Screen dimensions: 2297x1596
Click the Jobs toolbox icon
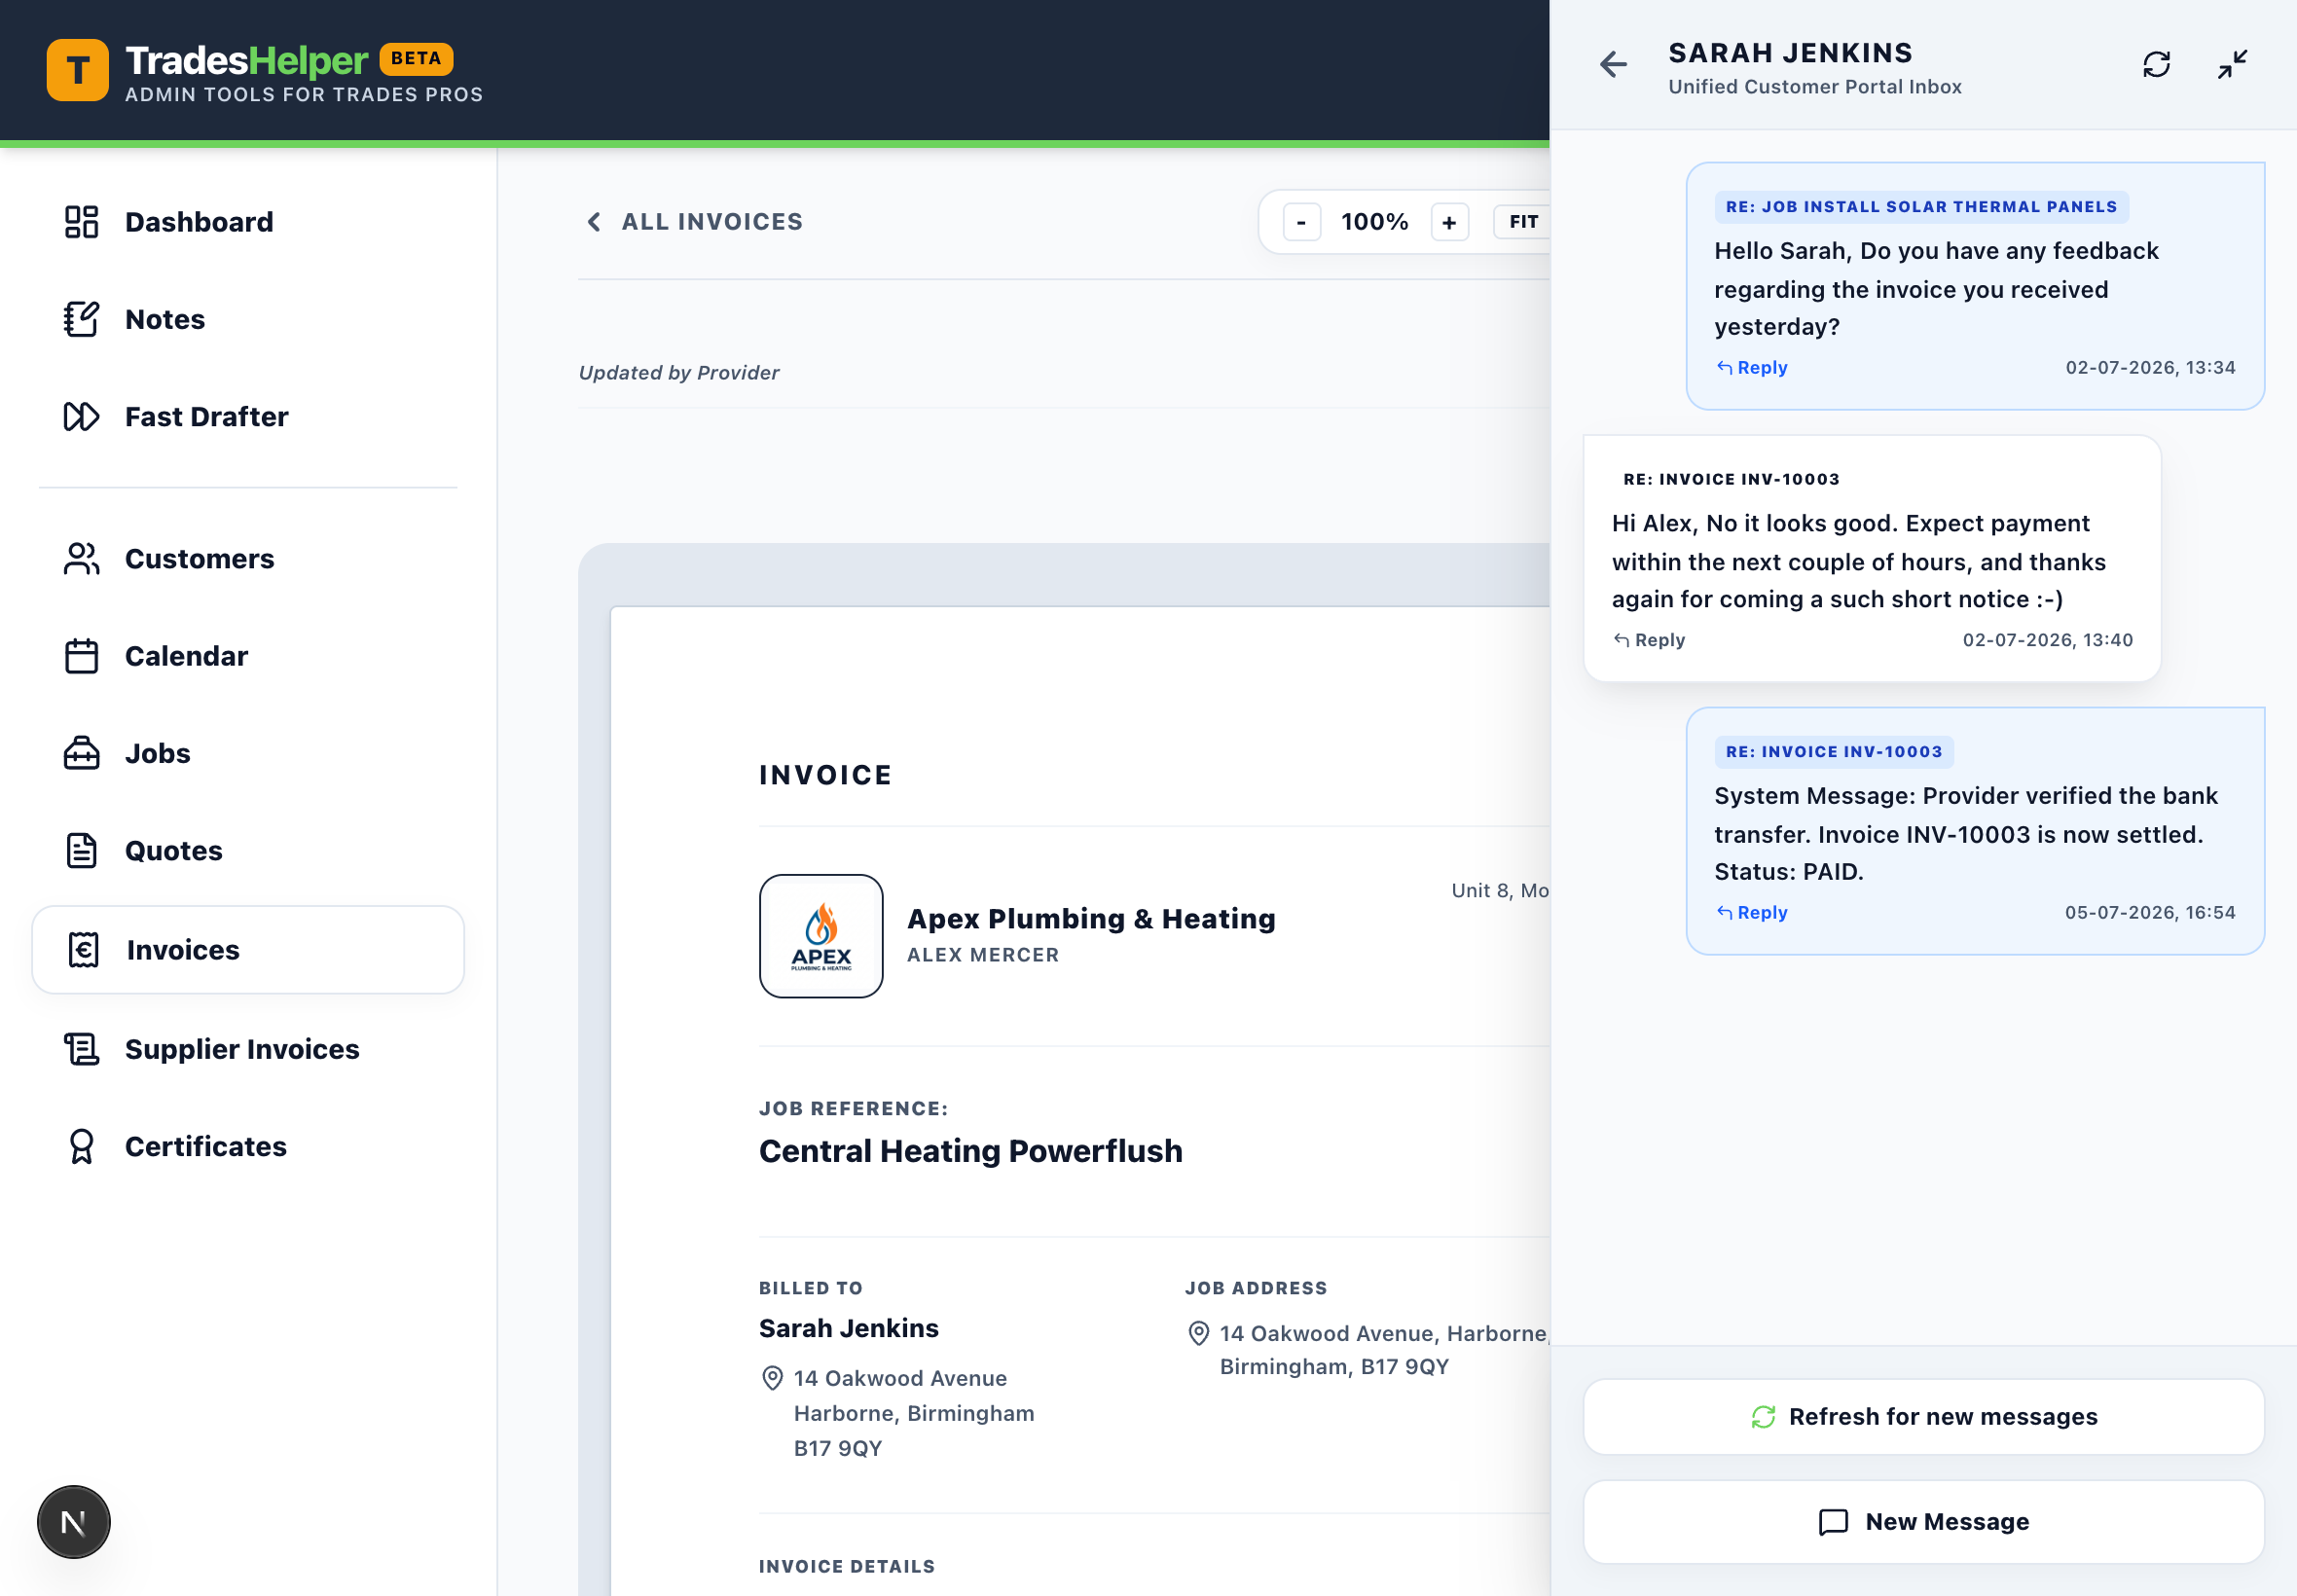coord(81,753)
